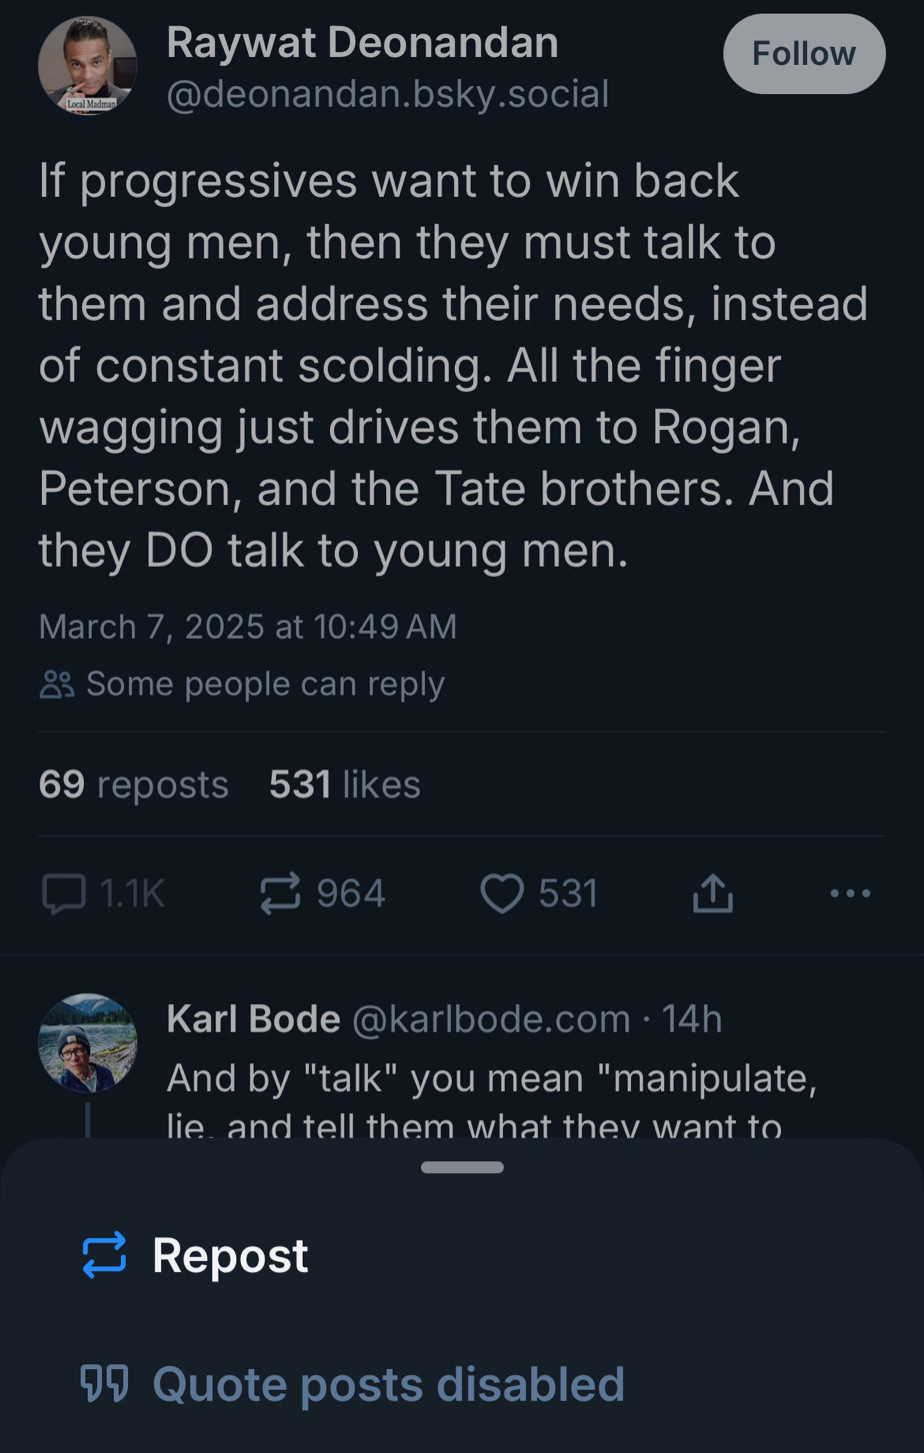The height and width of the screenshot is (1453, 924).
Task: Click the quote marks disabled icon
Action: 104,1384
